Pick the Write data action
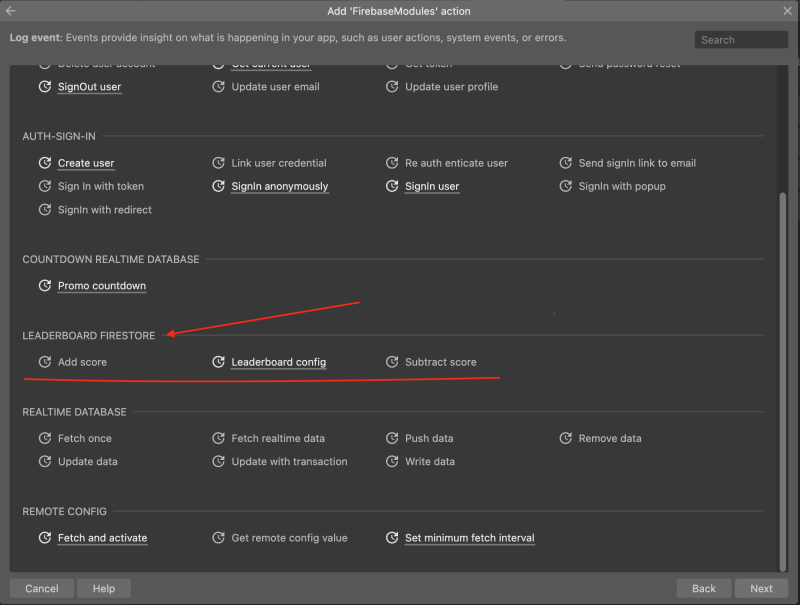 tap(430, 462)
